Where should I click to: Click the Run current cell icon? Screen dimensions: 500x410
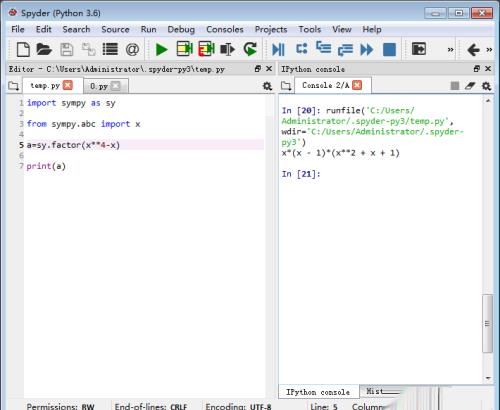click(184, 49)
